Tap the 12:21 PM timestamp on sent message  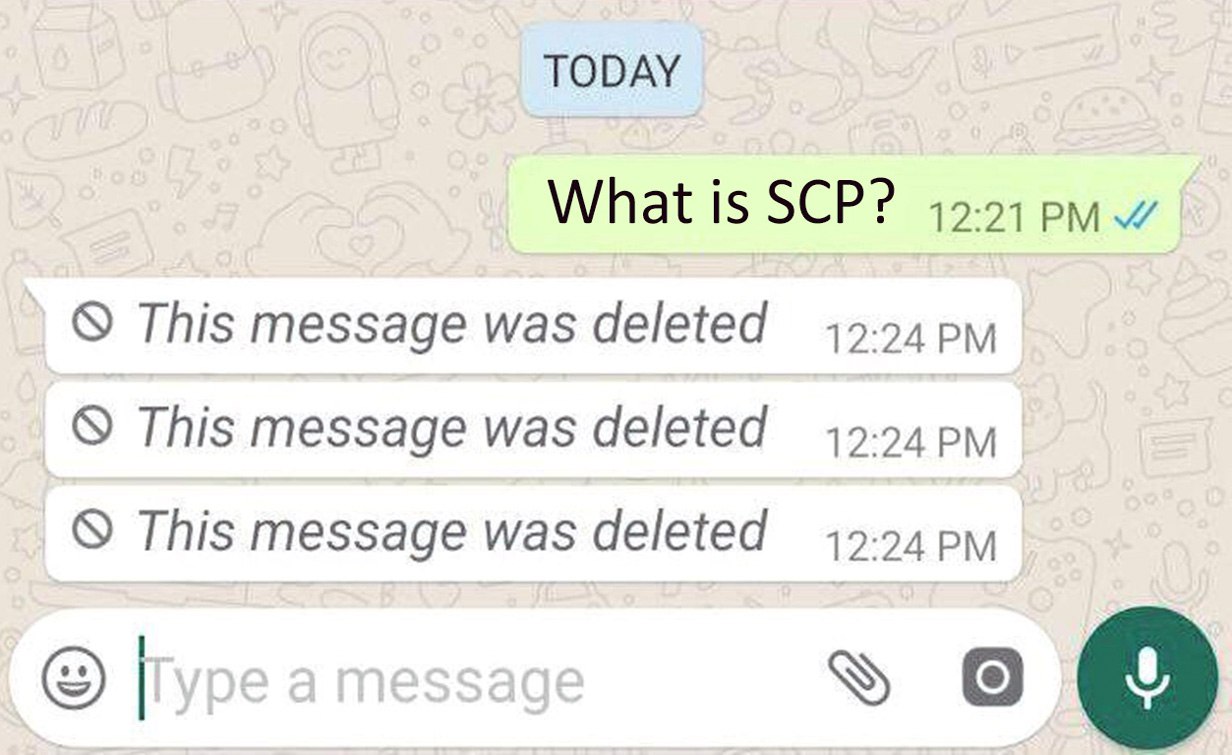point(1014,216)
